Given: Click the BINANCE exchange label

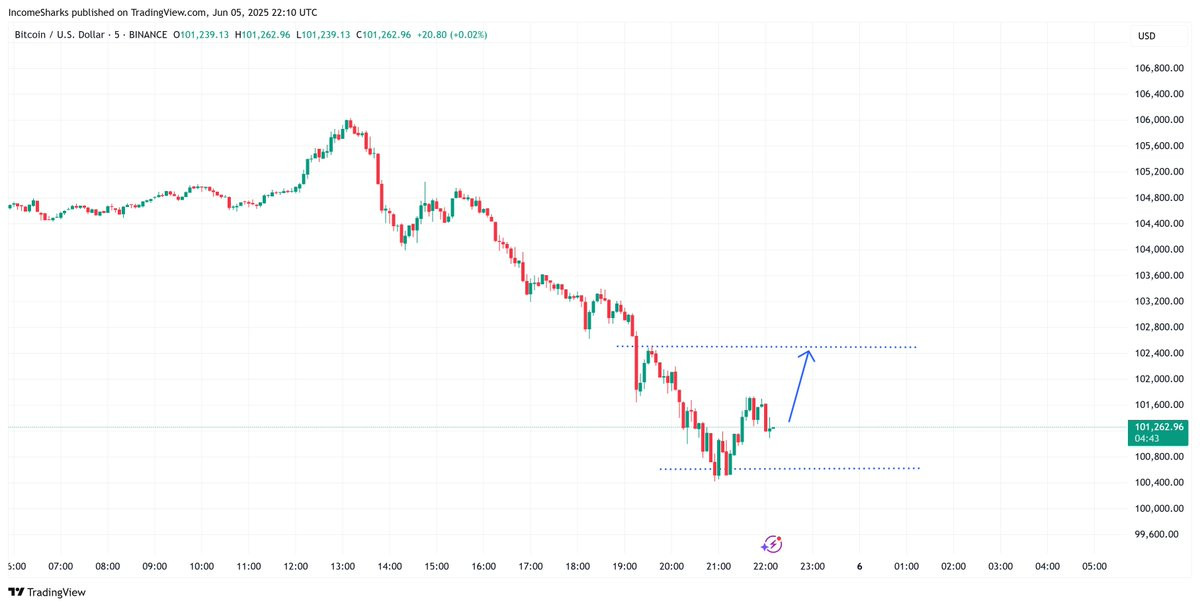Looking at the screenshot, I should 147,35.
